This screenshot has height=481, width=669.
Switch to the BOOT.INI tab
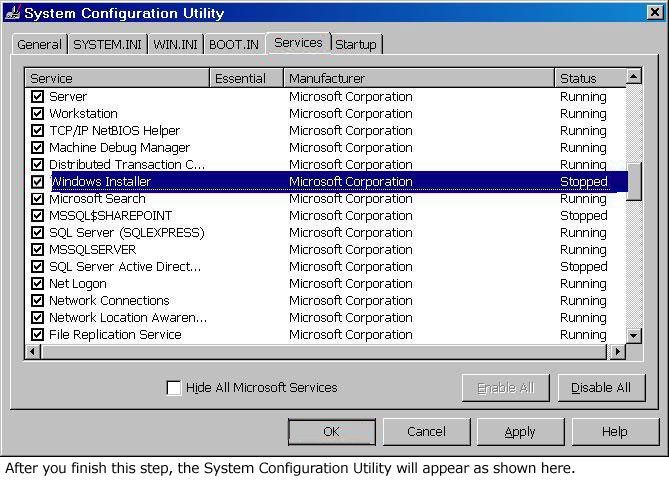(x=234, y=44)
